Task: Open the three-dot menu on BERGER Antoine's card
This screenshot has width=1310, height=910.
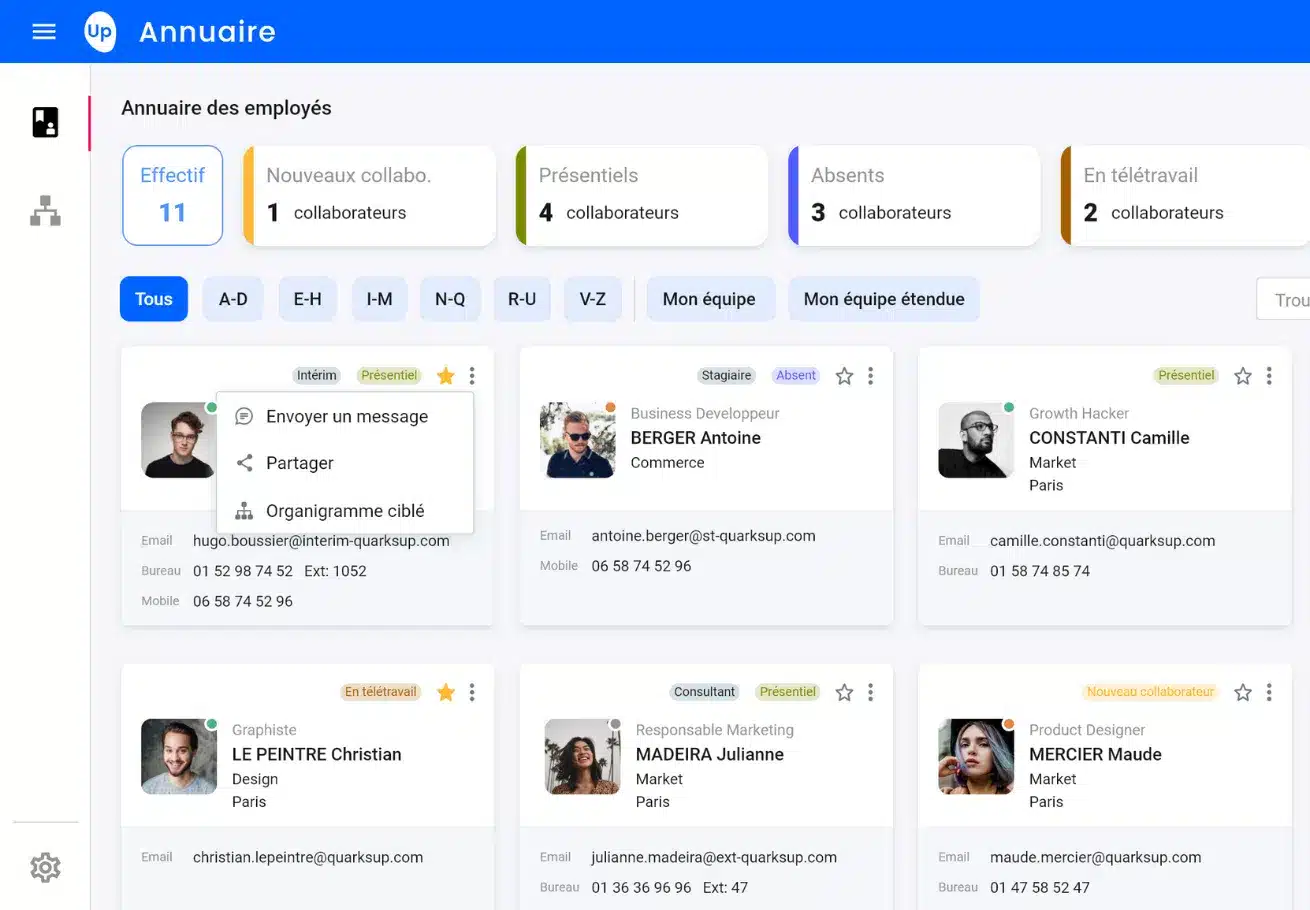Action: 870,375
